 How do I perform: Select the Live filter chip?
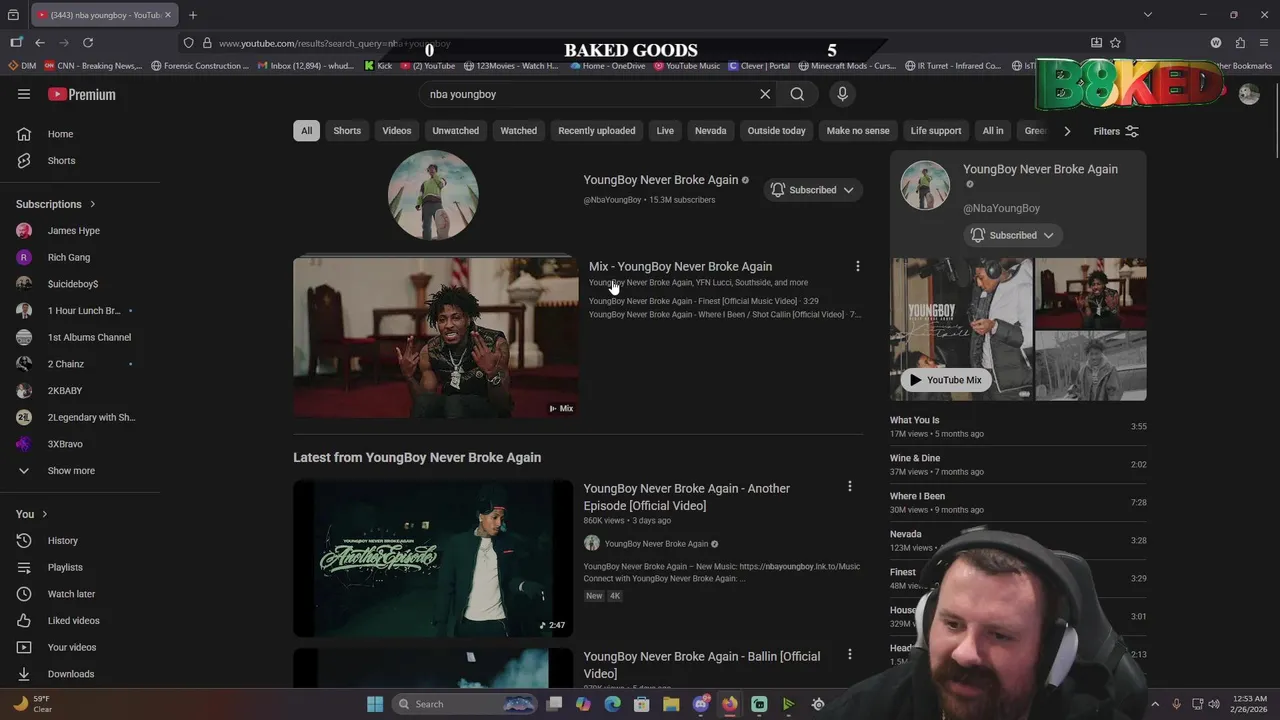tap(665, 131)
